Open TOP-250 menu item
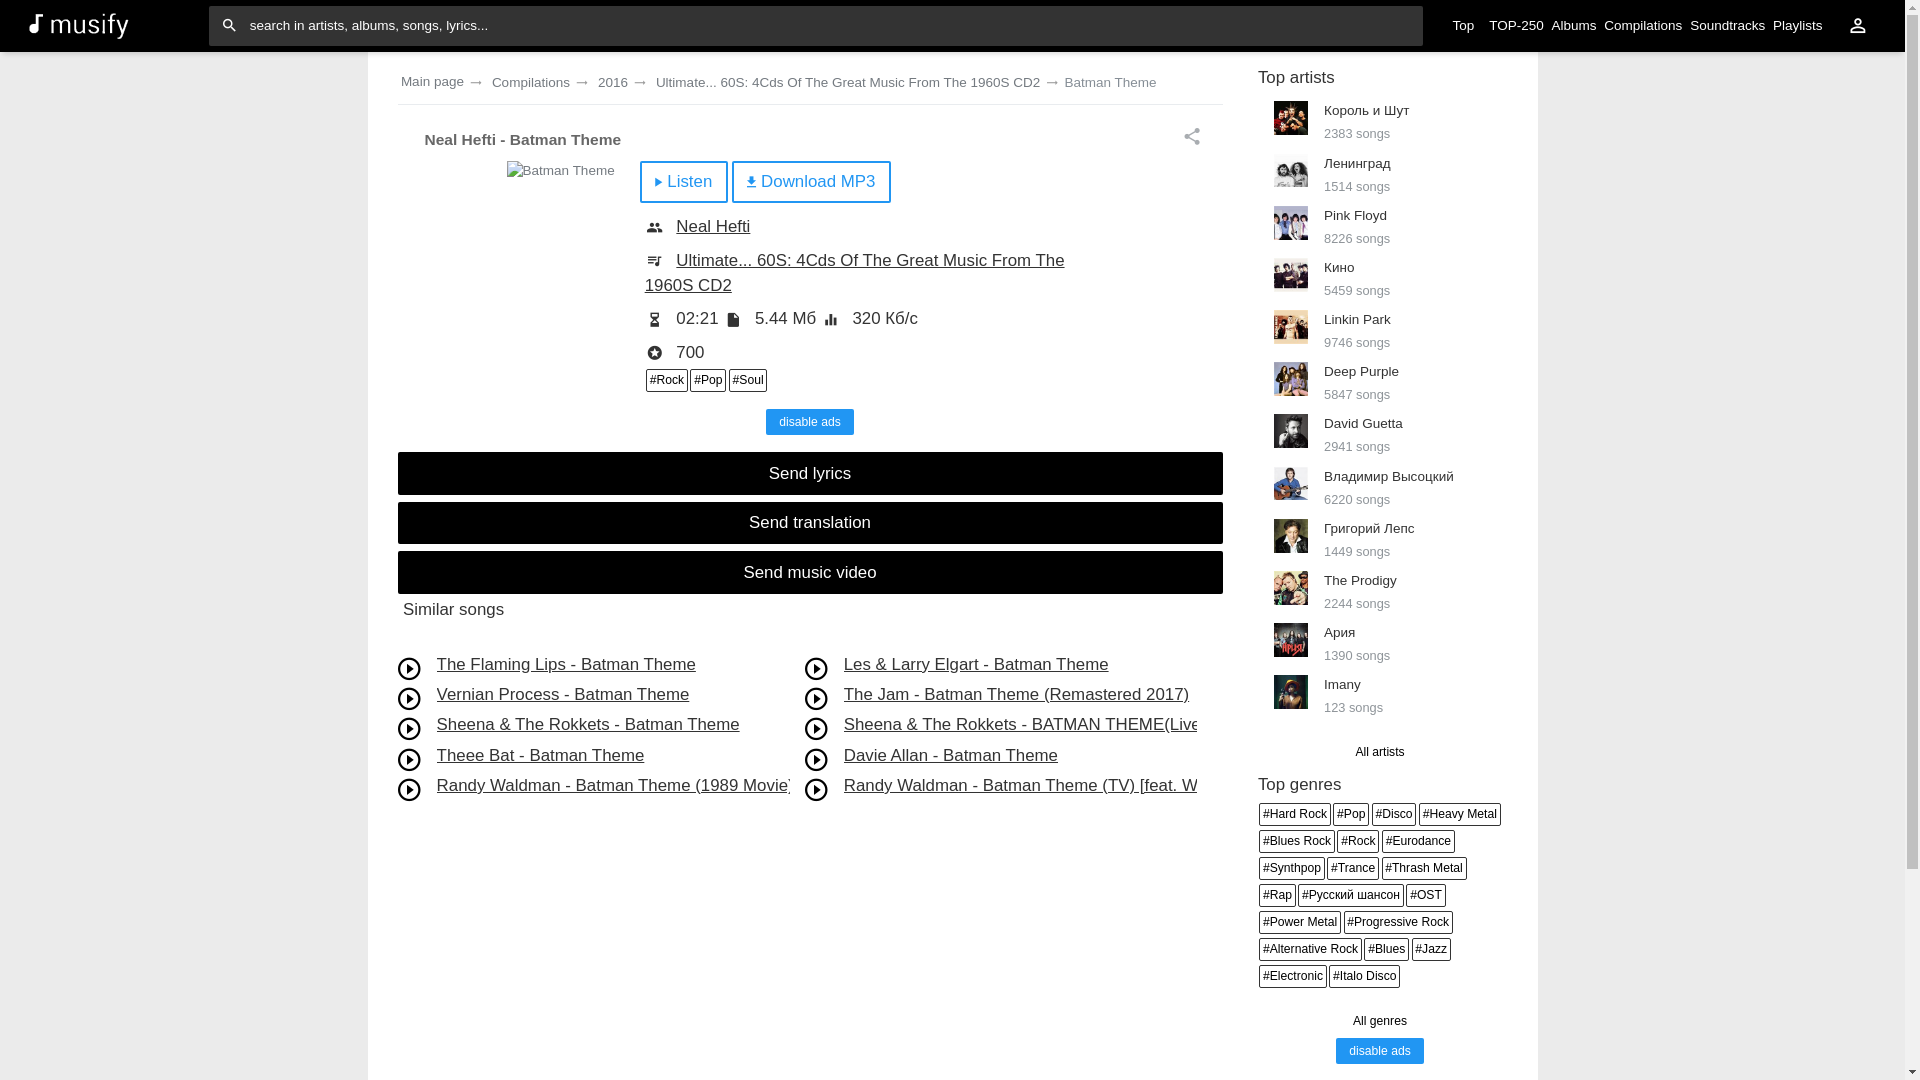The height and width of the screenshot is (1080, 1920). tap(1516, 26)
